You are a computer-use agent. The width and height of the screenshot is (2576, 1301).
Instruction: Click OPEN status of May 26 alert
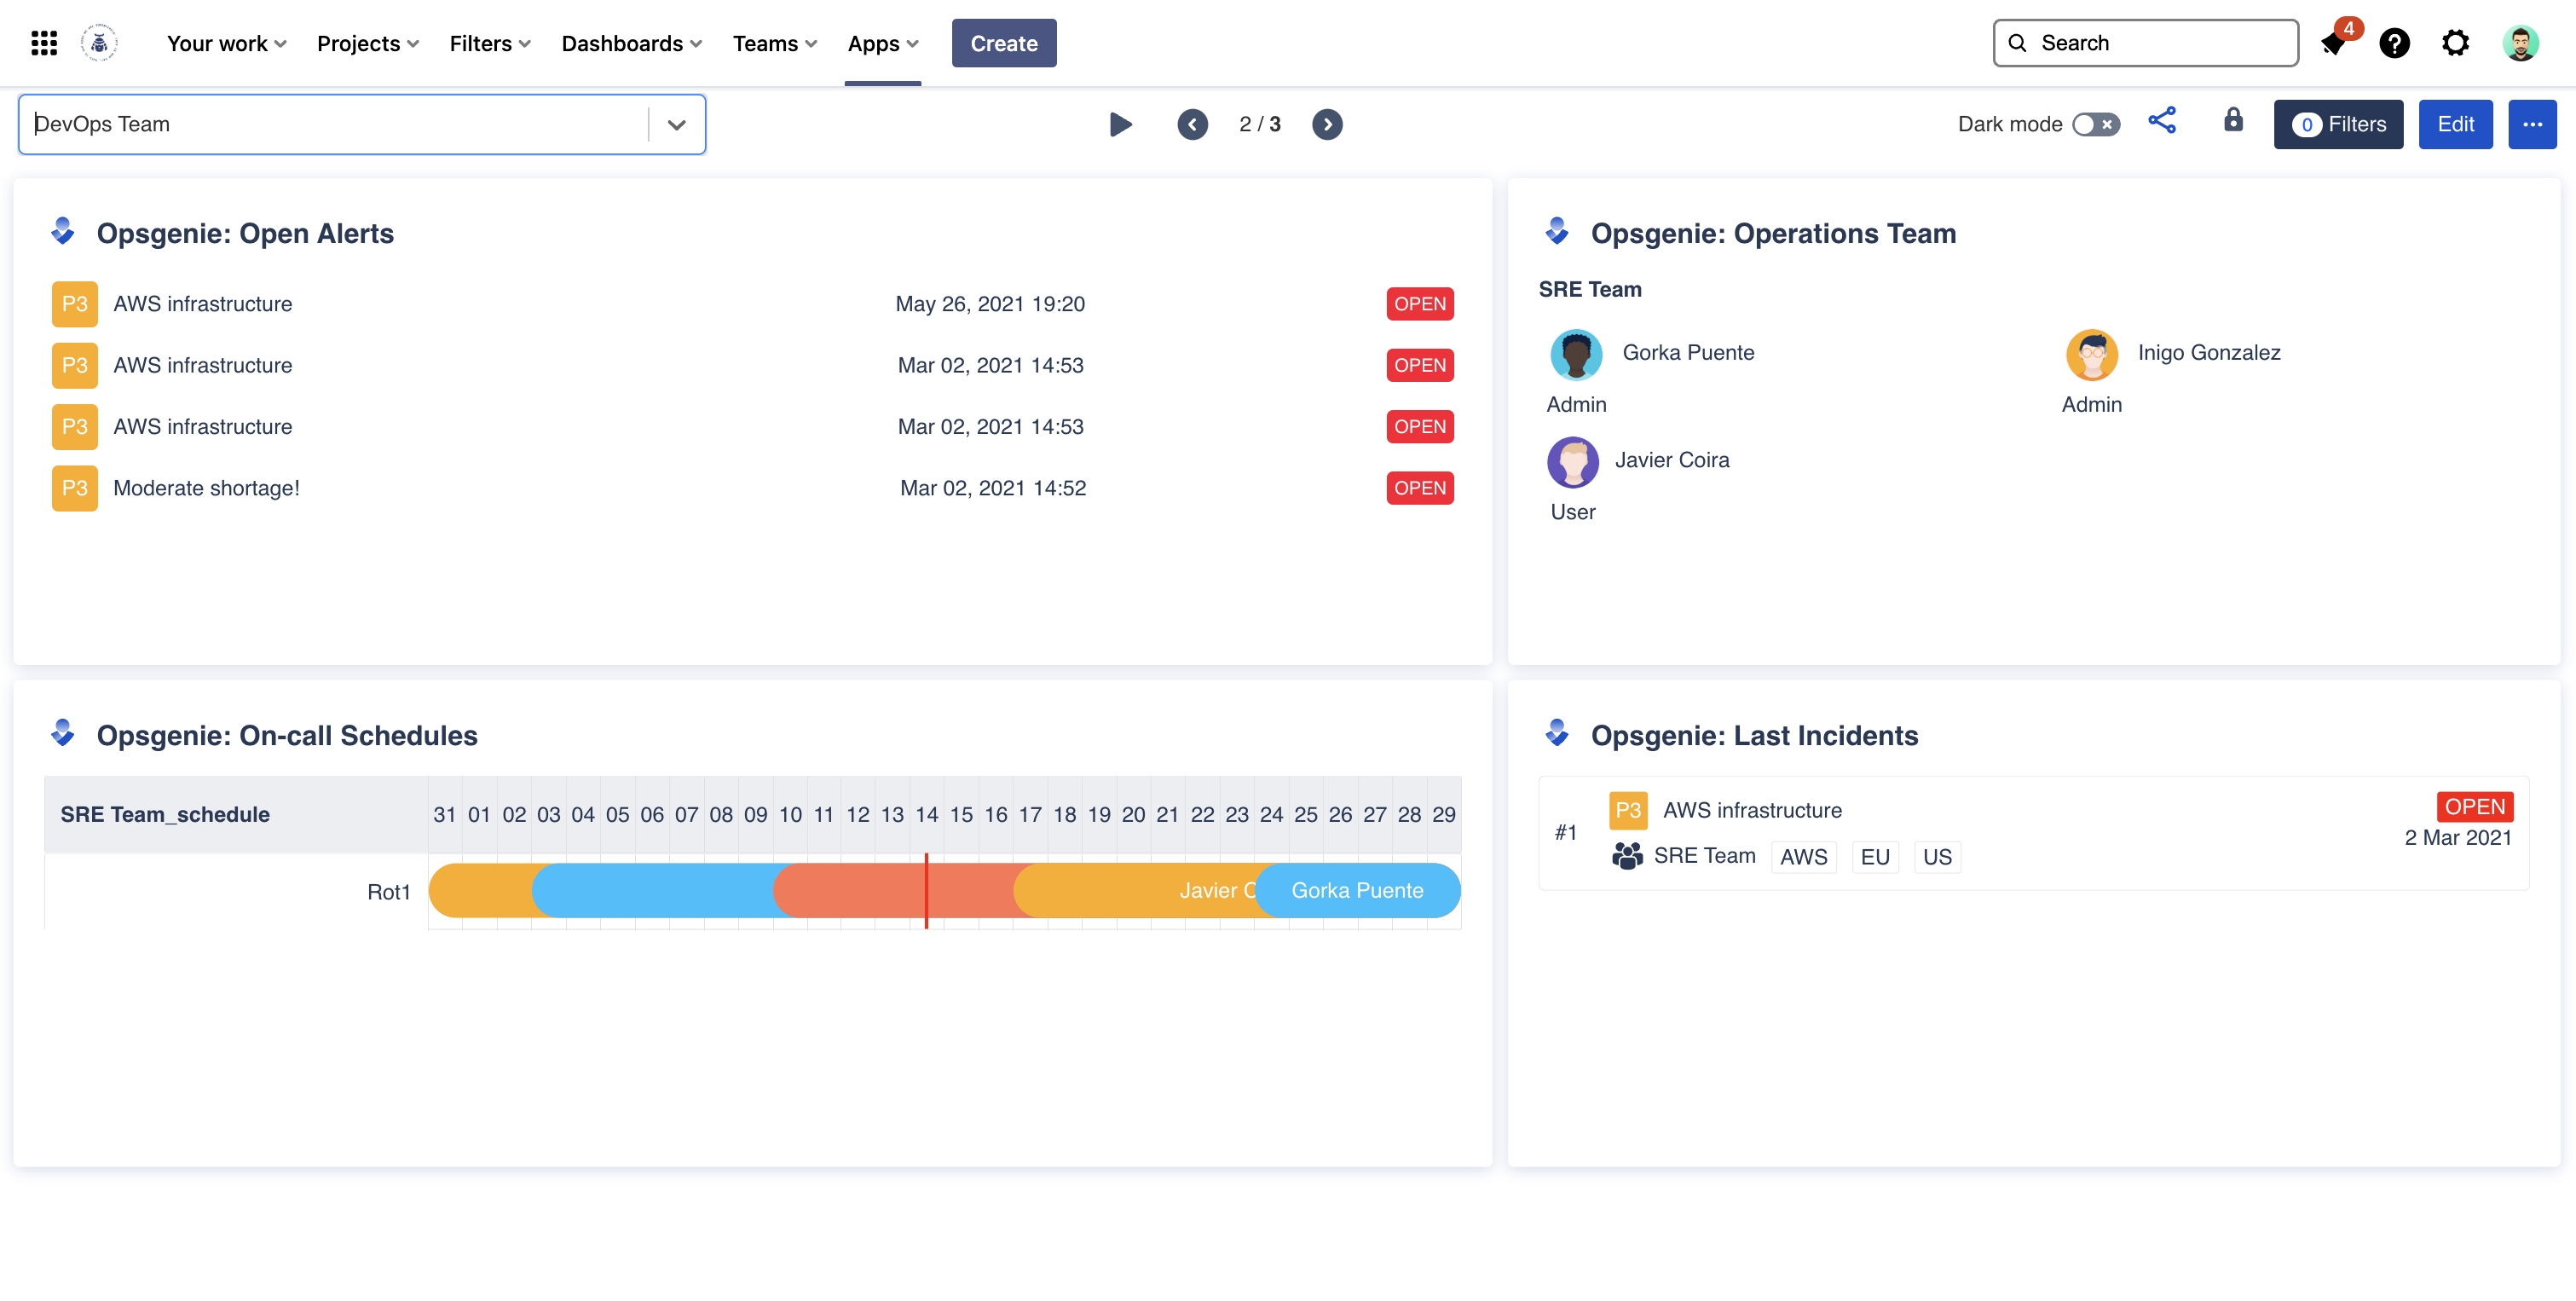coord(1419,304)
